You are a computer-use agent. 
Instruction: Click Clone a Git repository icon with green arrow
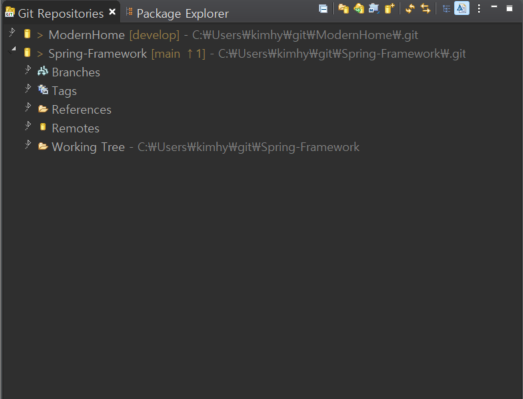(x=359, y=8)
